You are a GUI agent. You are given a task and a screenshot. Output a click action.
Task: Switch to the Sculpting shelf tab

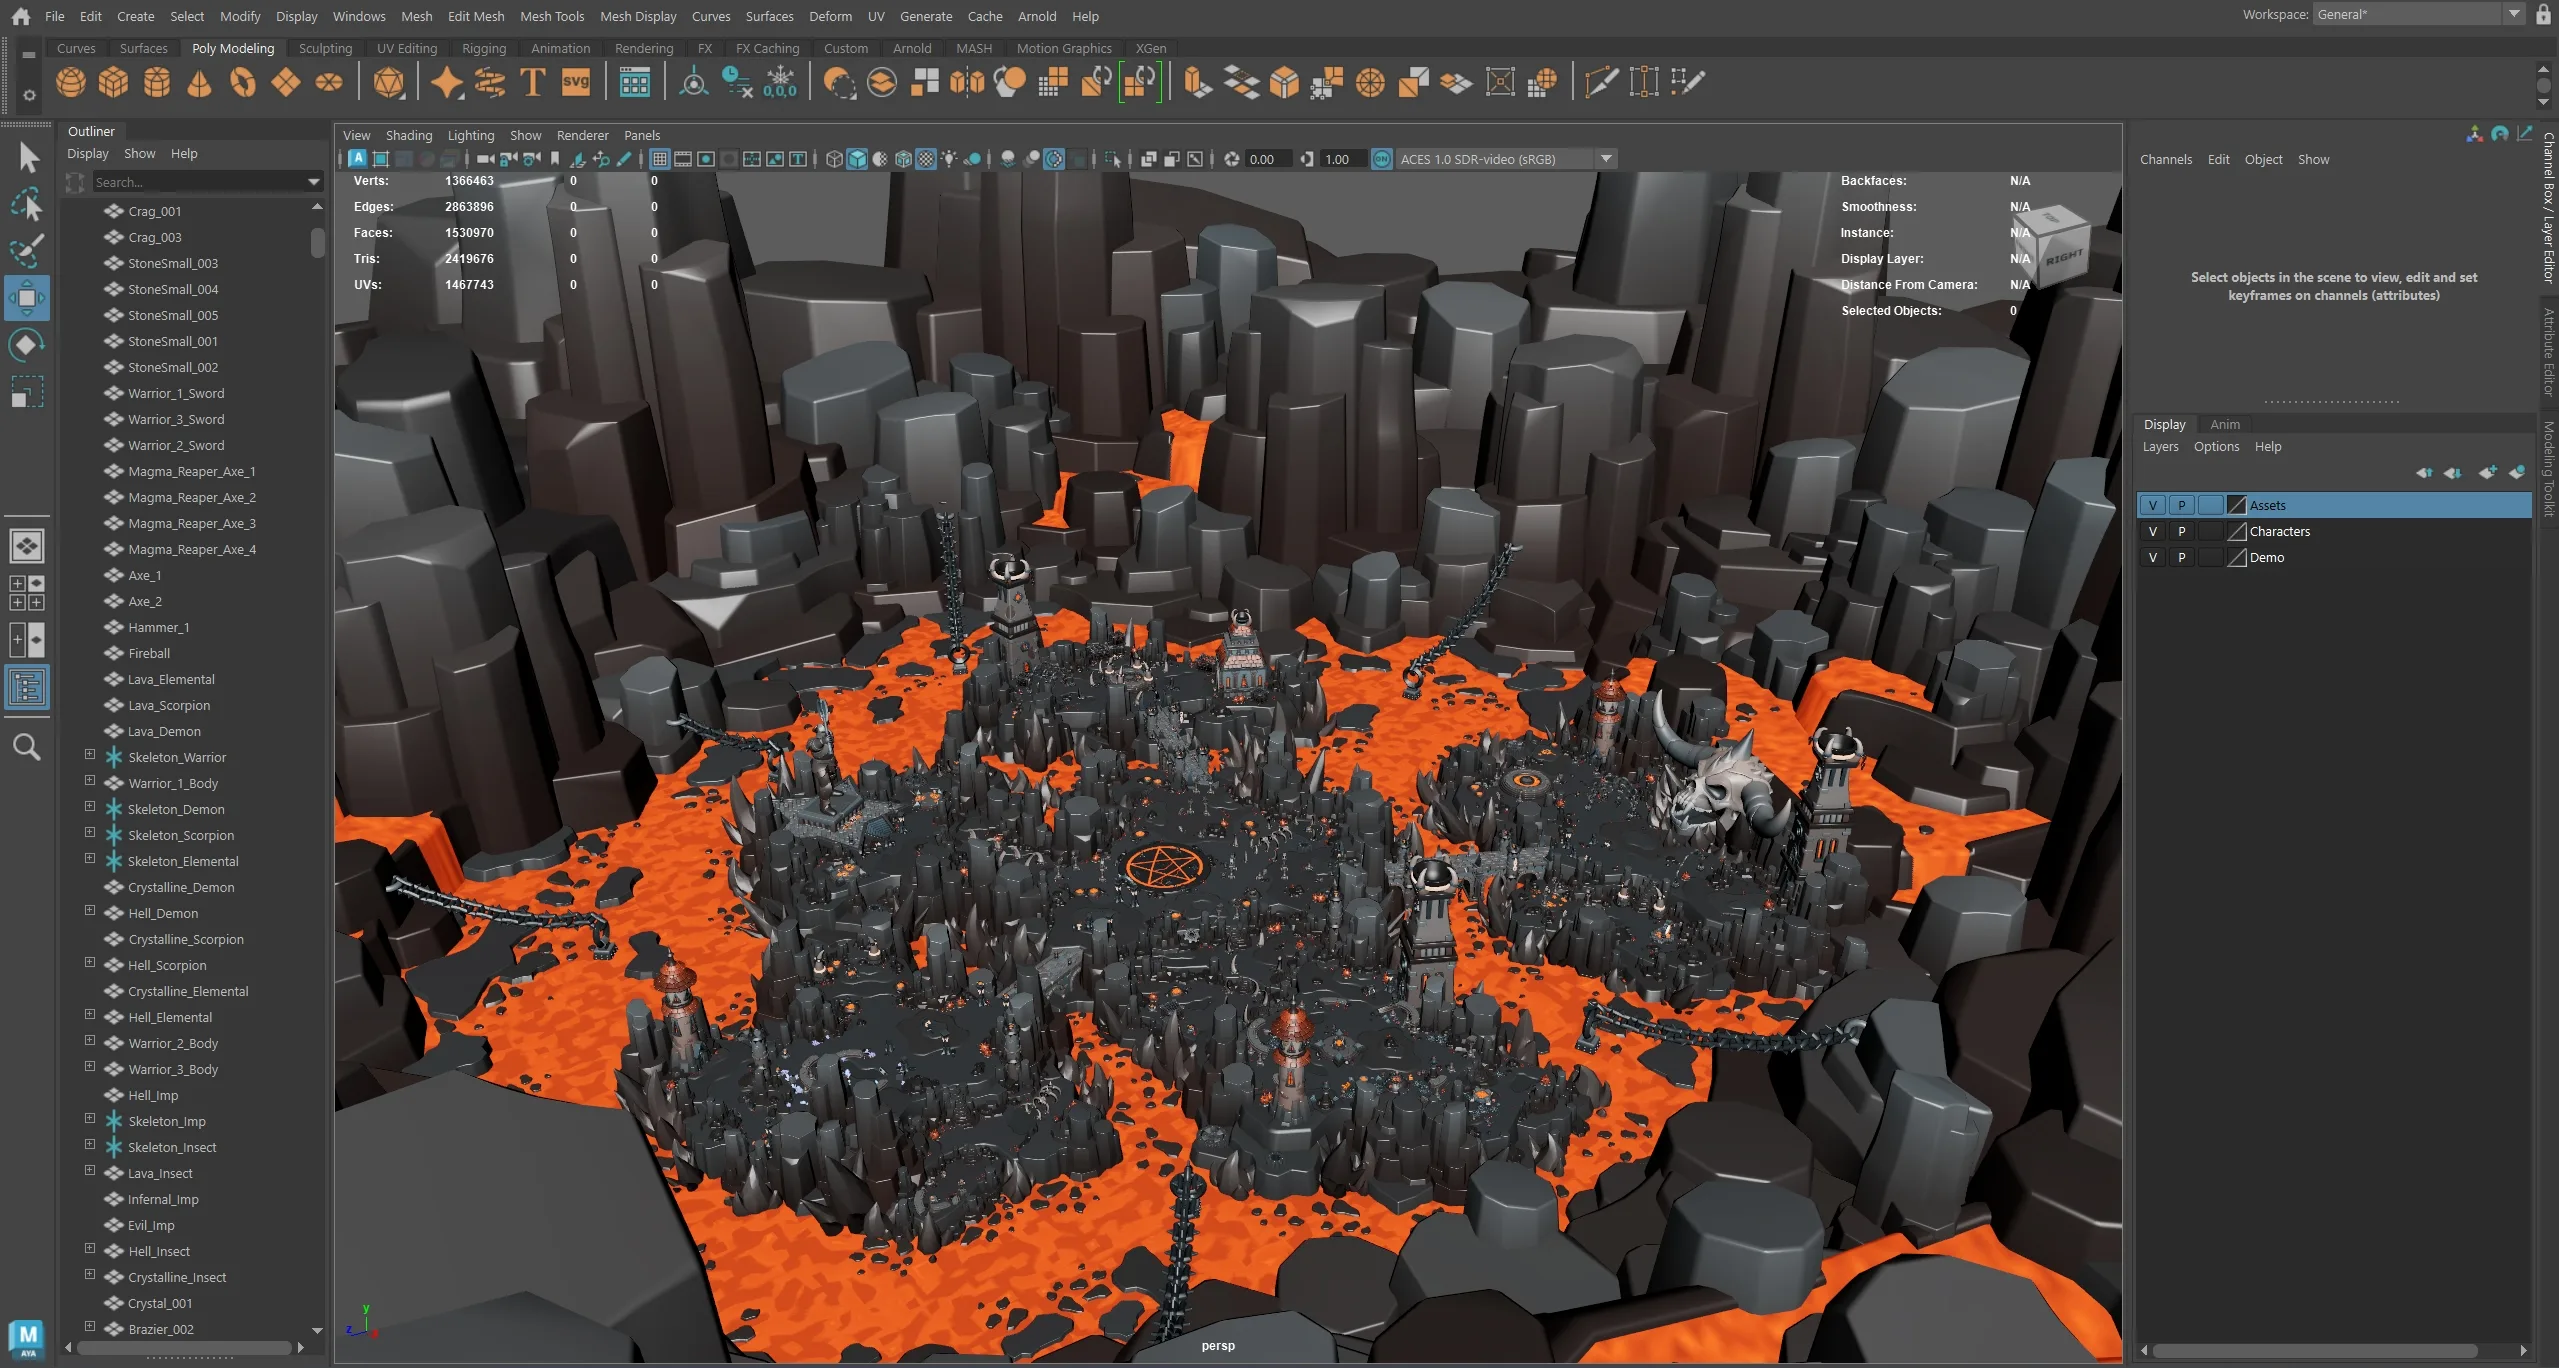click(325, 48)
